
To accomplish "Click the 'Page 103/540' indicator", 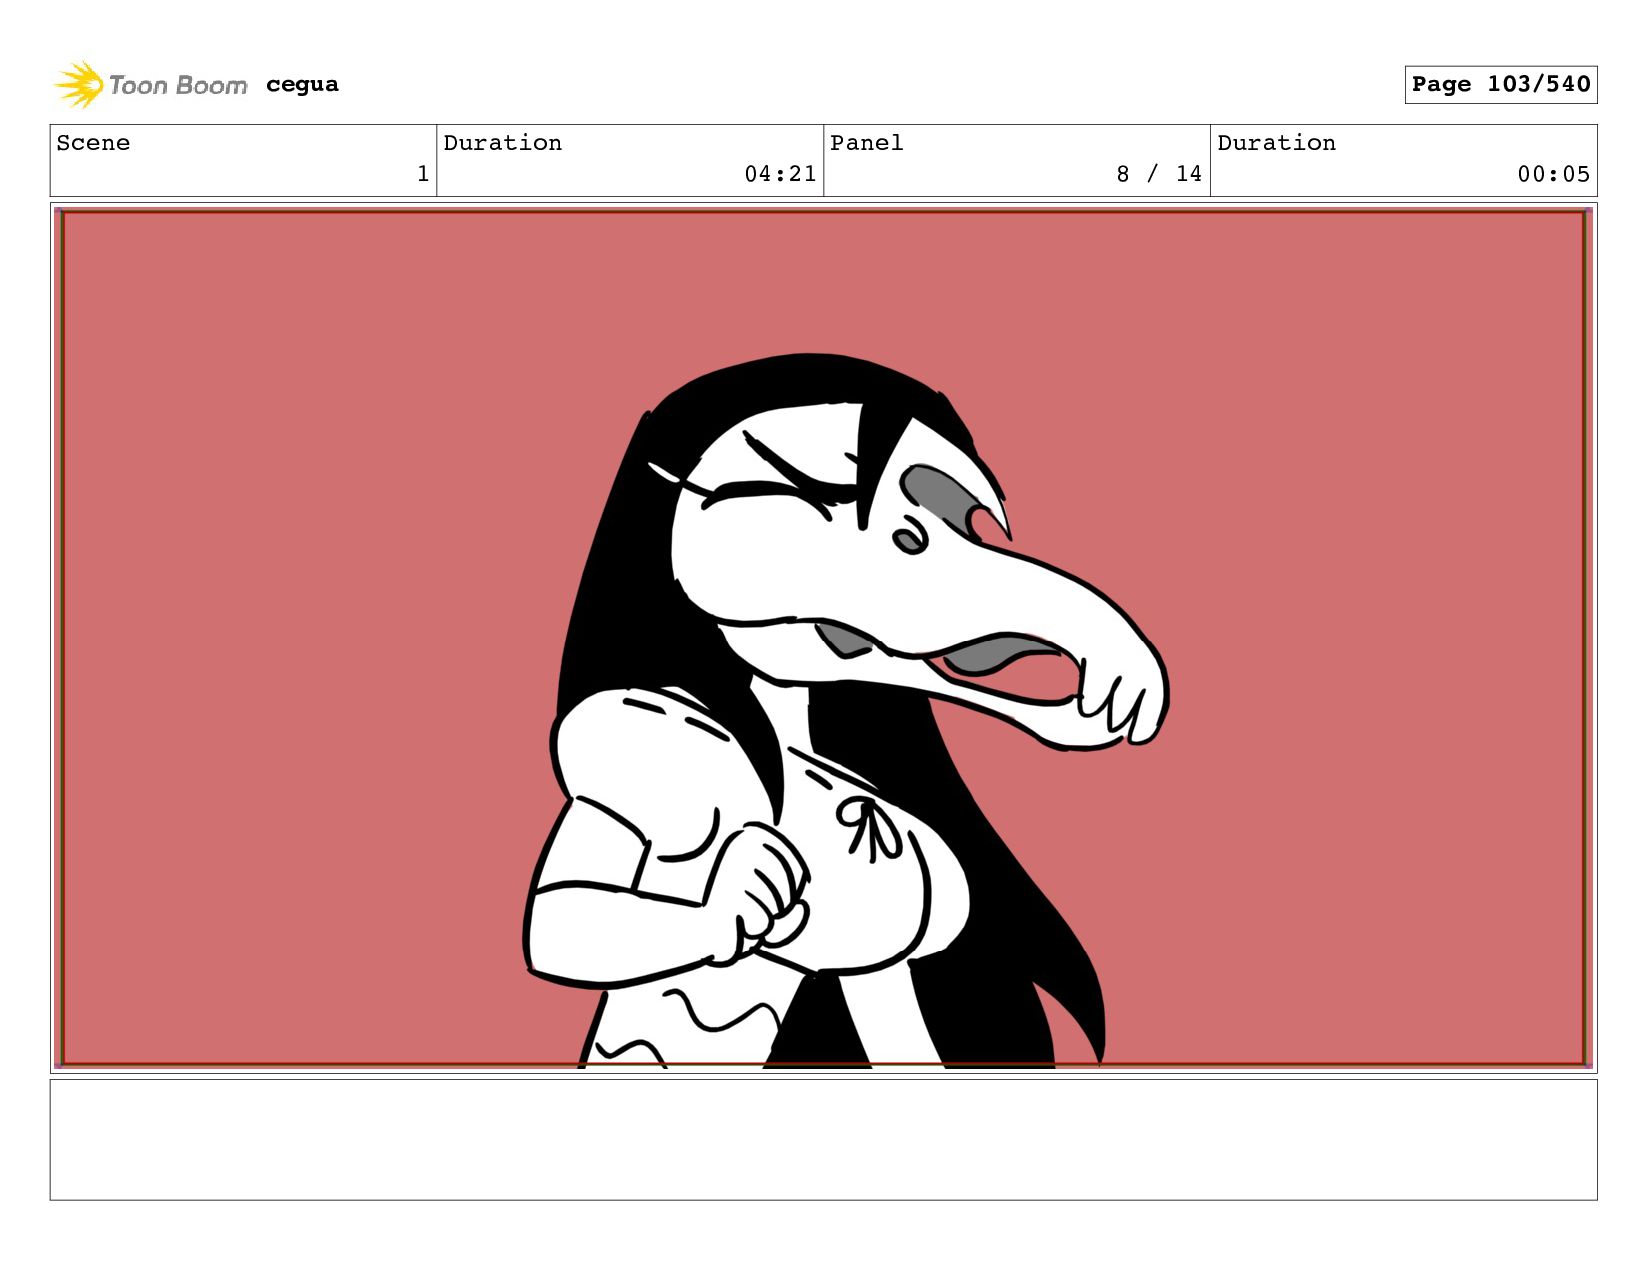I will [x=1500, y=84].
